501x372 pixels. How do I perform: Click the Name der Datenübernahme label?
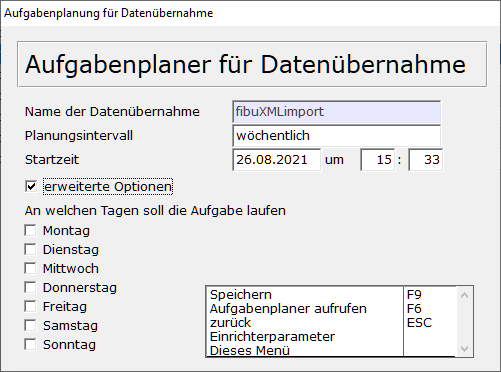tap(112, 112)
